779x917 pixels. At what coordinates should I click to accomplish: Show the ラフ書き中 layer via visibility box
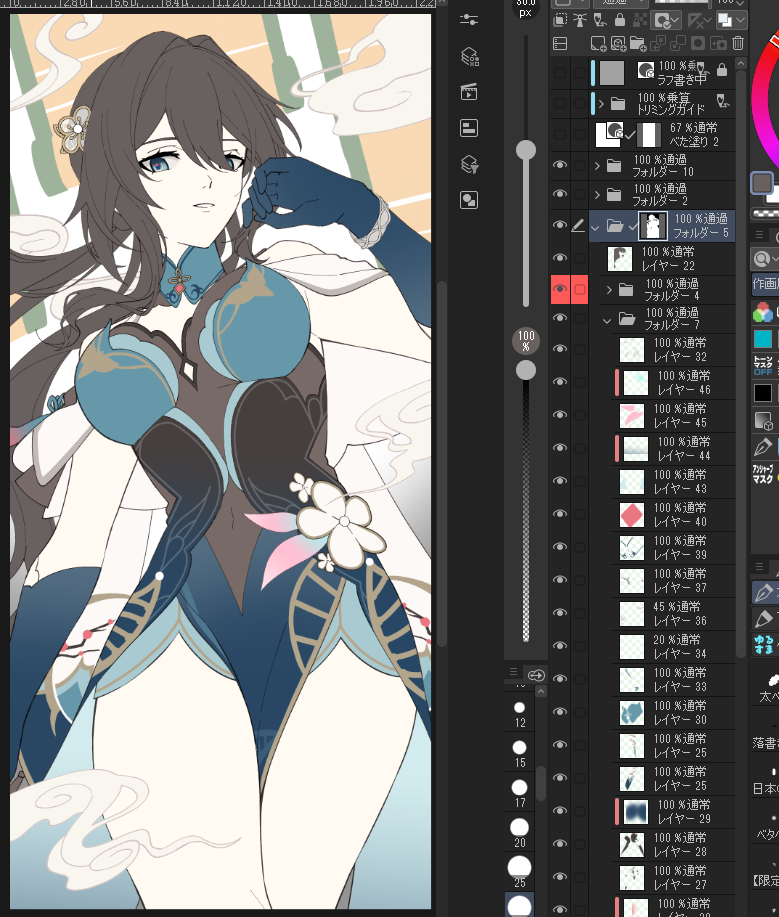pyautogui.click(x=560, y=73)
